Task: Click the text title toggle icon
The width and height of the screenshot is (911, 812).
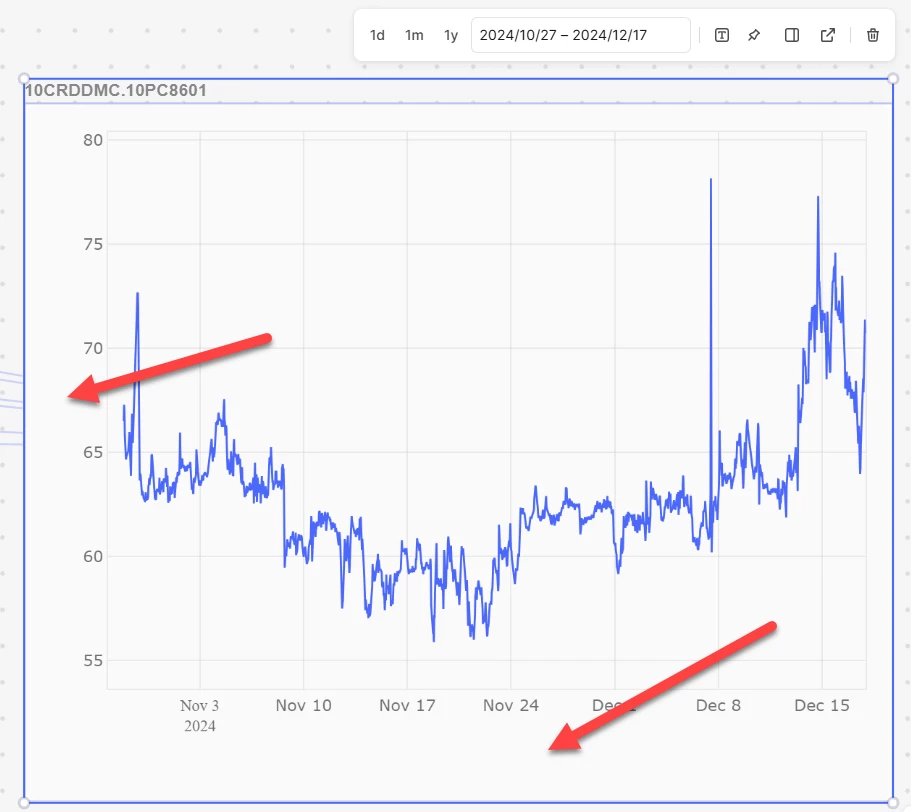Action: coord(722,35)
